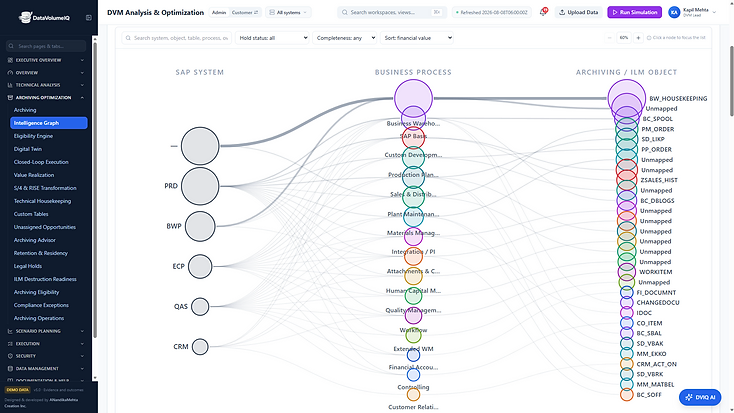Collapse the Archiving Optimization section
The height and width of the screenshot is (413, 734).
pos(82,97)
